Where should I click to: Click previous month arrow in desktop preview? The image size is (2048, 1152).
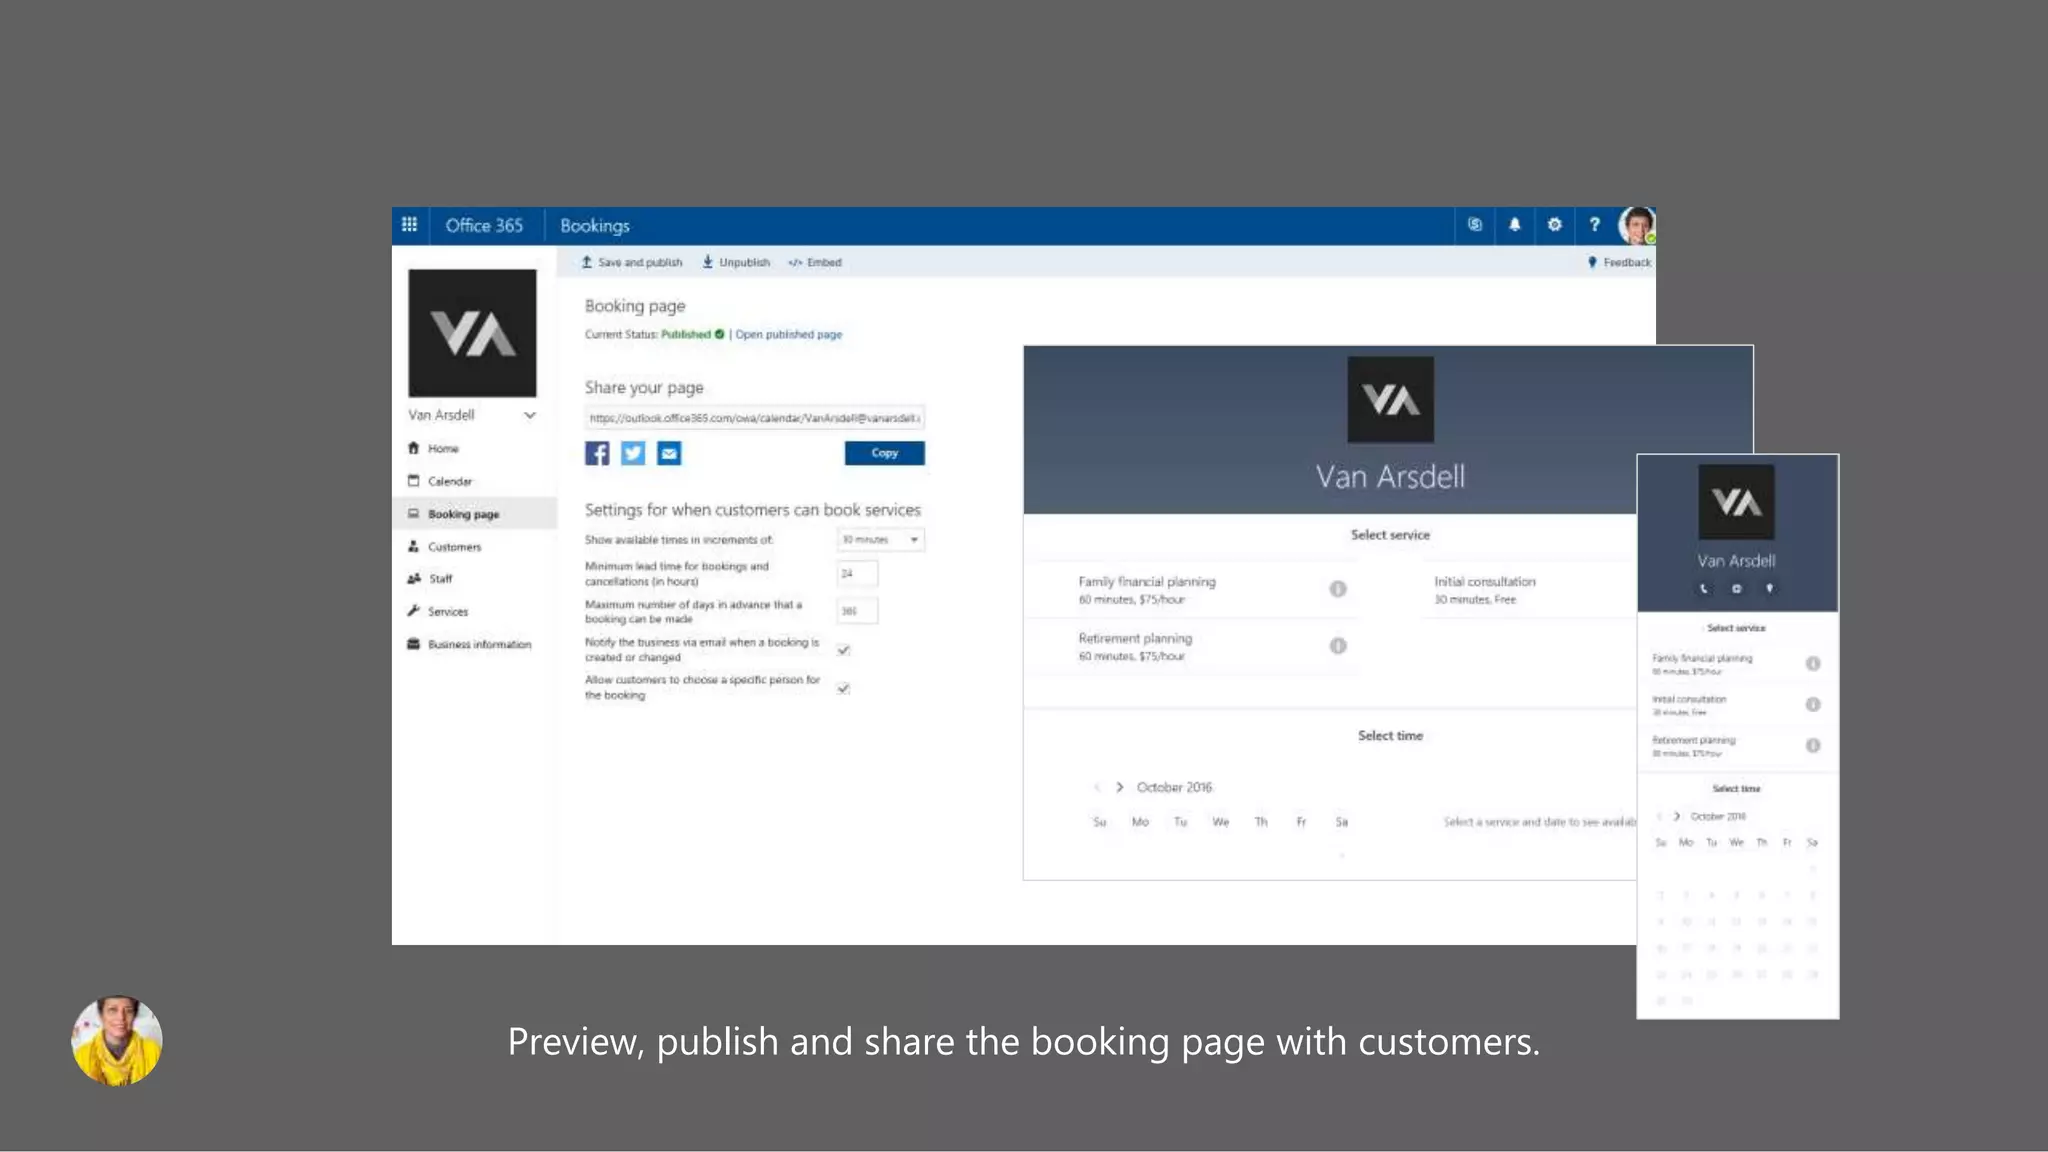click(x=1098, y=788)
